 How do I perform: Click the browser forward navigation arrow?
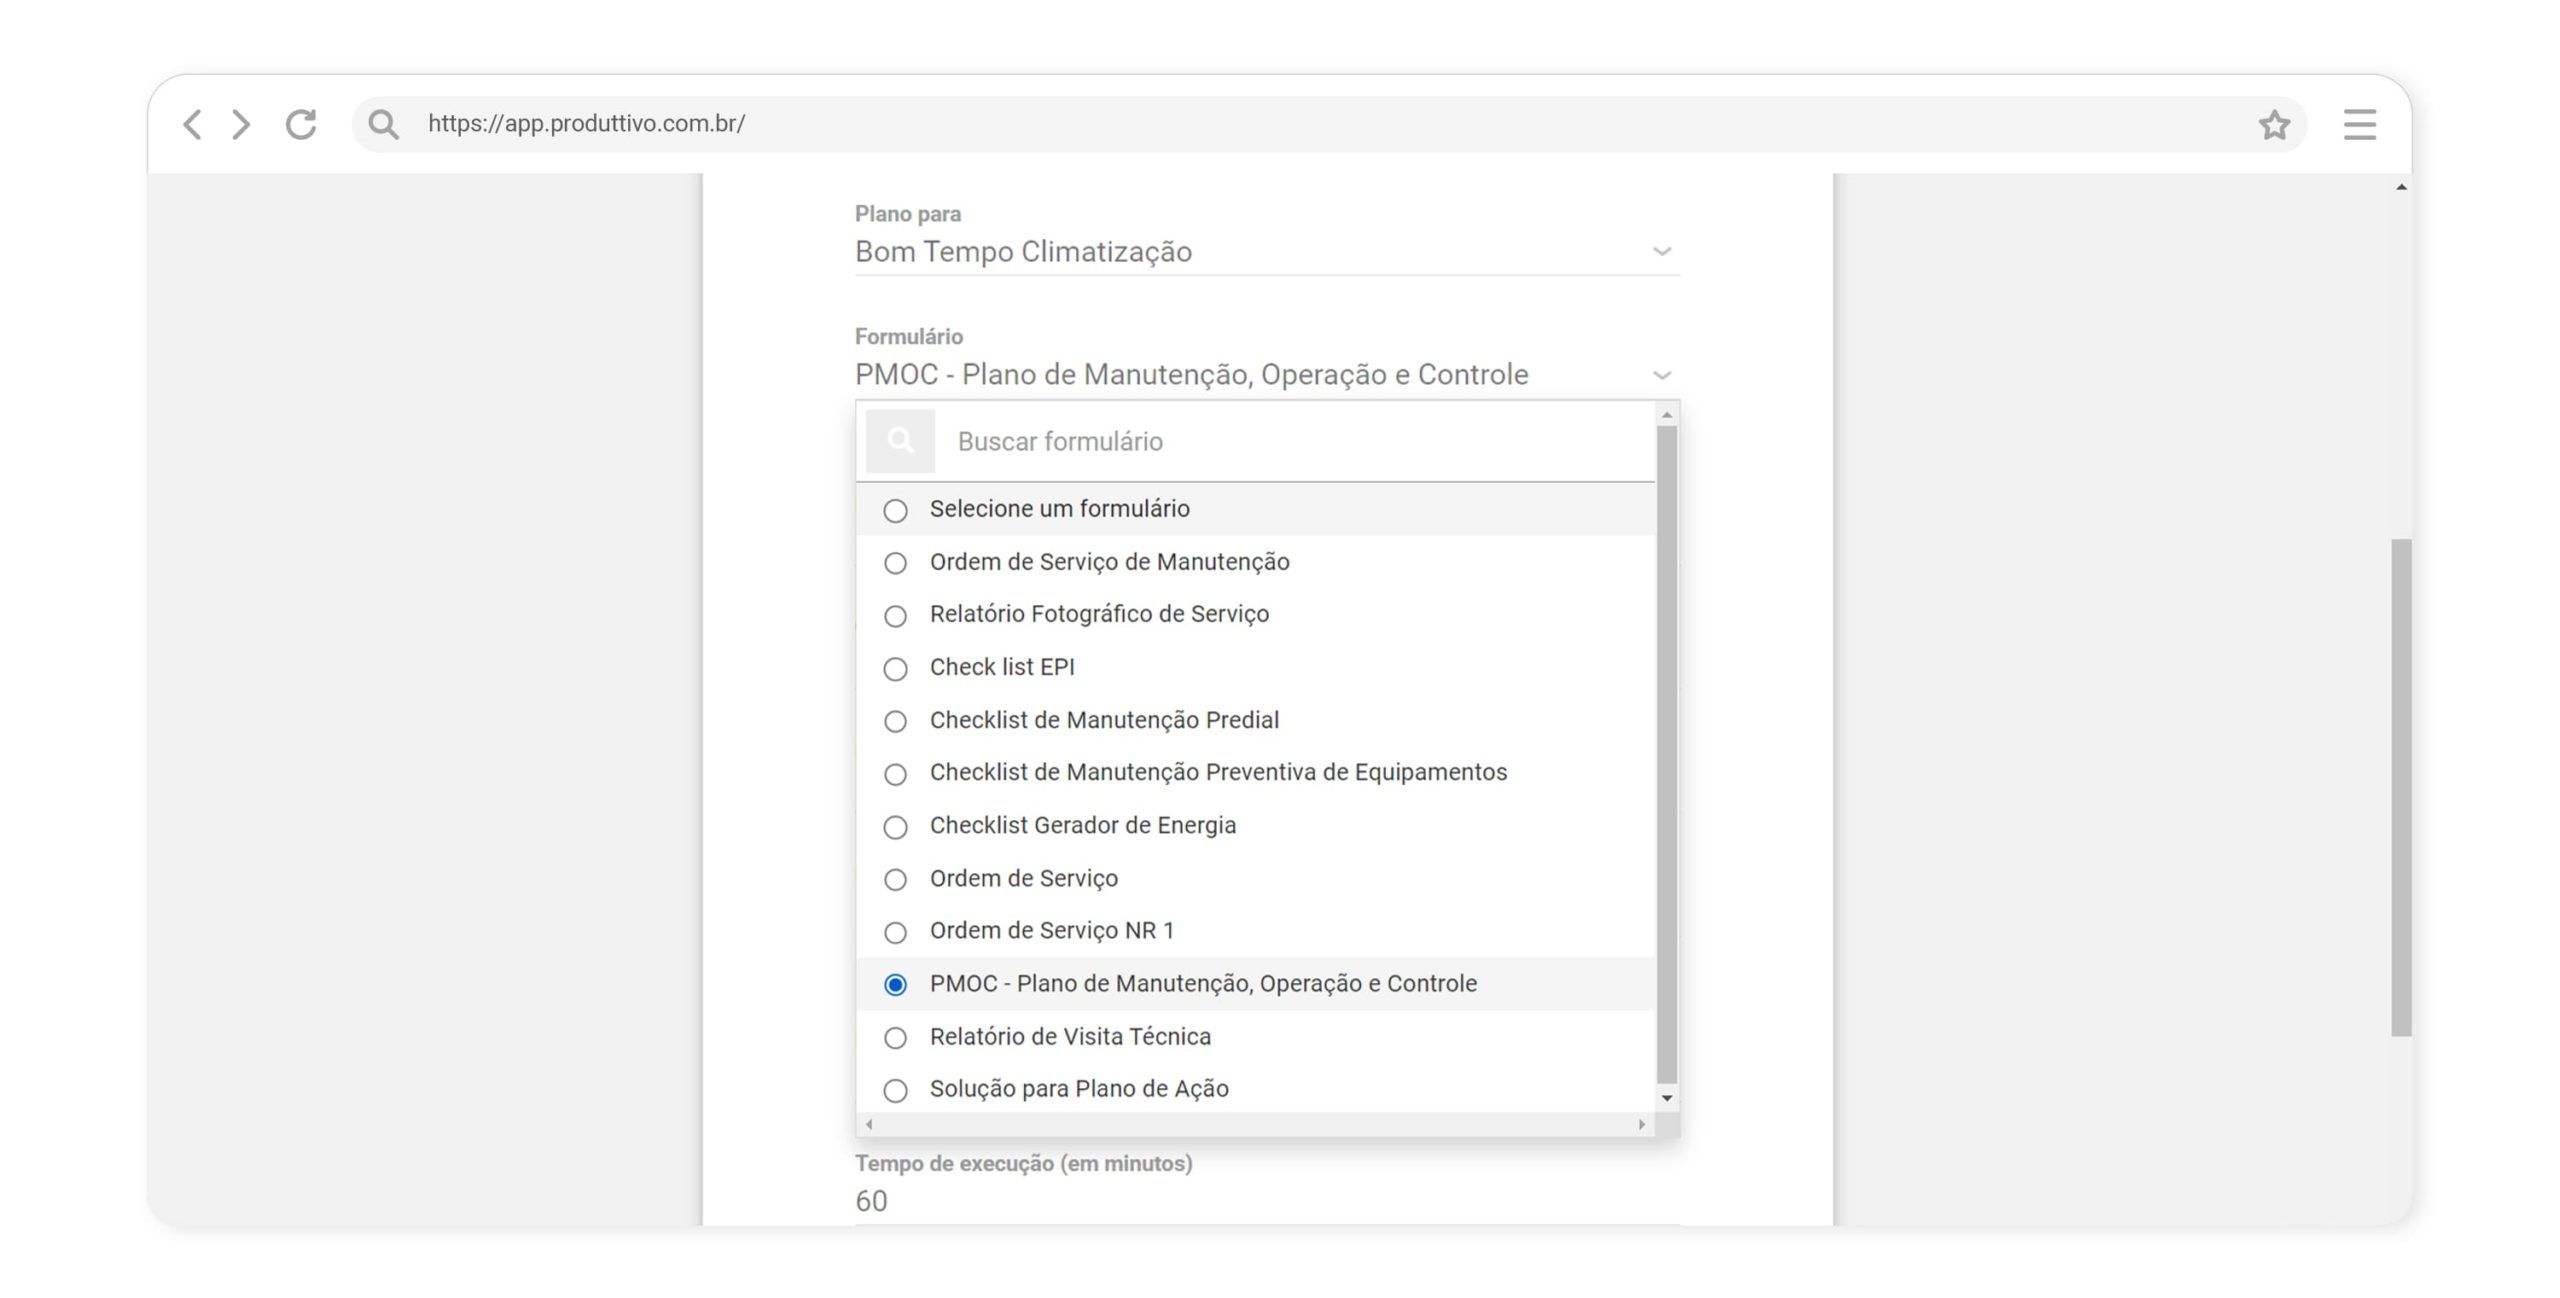point(240,124)
